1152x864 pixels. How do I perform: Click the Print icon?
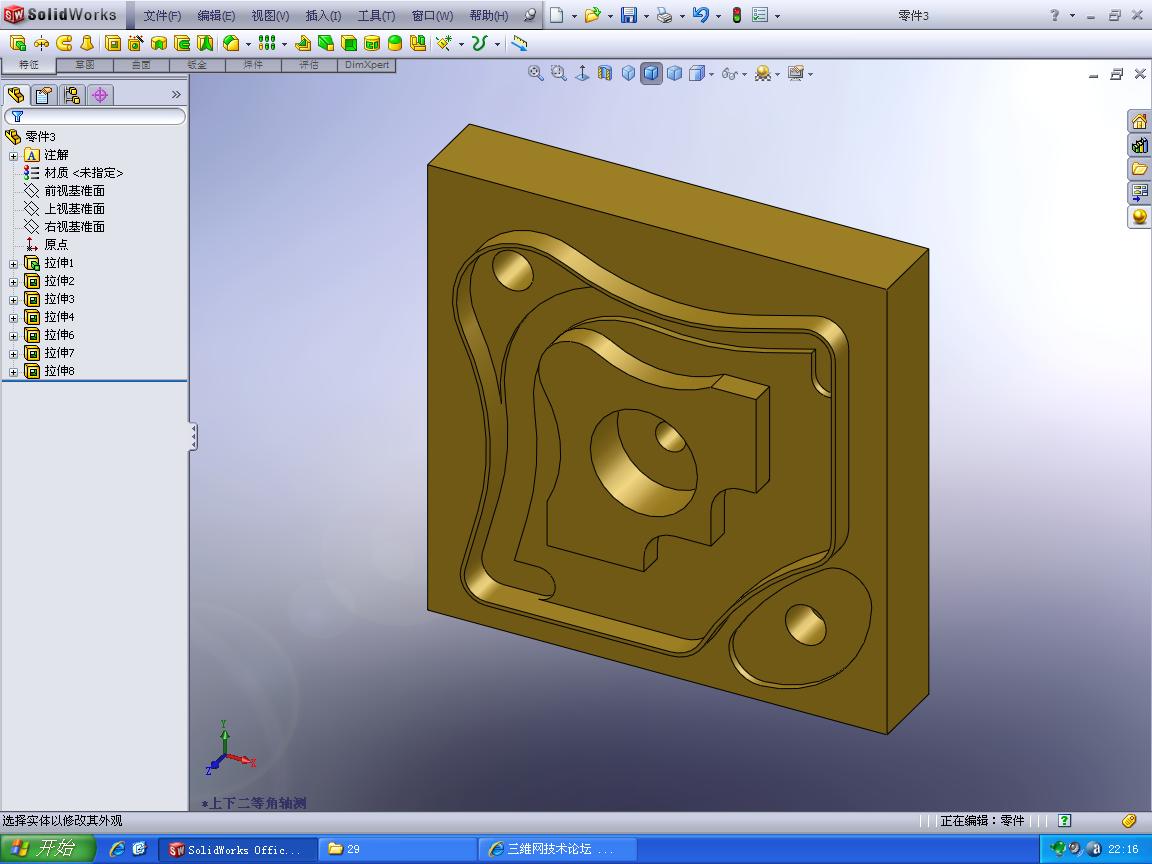pos(664,15)
